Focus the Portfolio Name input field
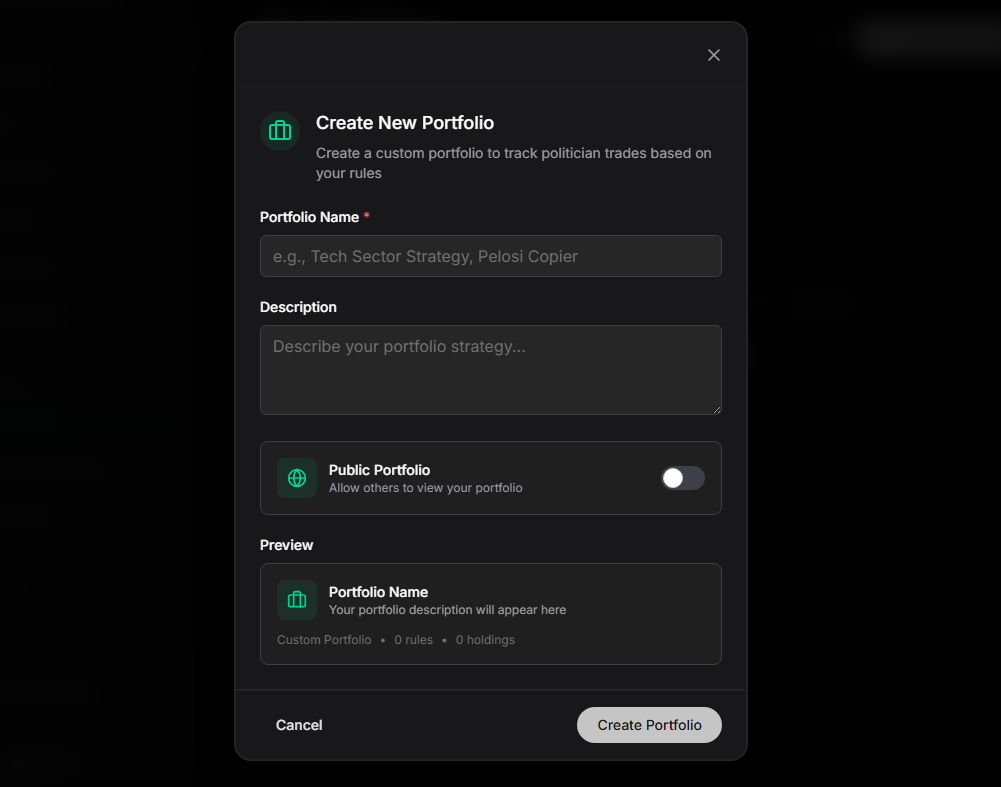Image resolution: width=1001 pixels, height=787 pixels. pos(490,256)
